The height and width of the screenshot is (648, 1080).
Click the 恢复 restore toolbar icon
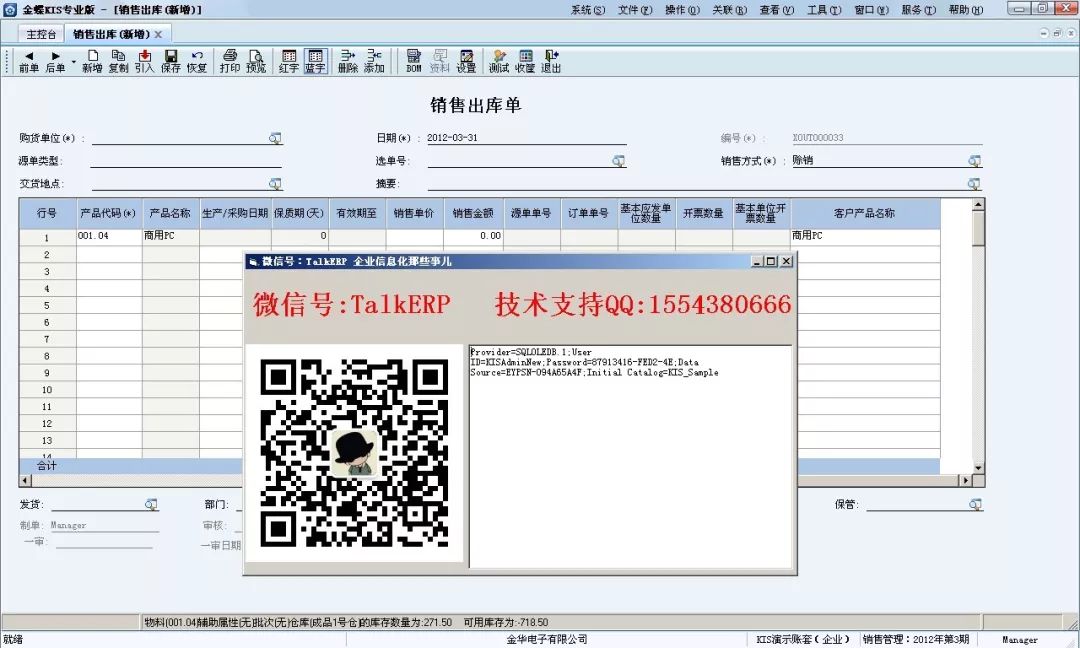[197, 61]
